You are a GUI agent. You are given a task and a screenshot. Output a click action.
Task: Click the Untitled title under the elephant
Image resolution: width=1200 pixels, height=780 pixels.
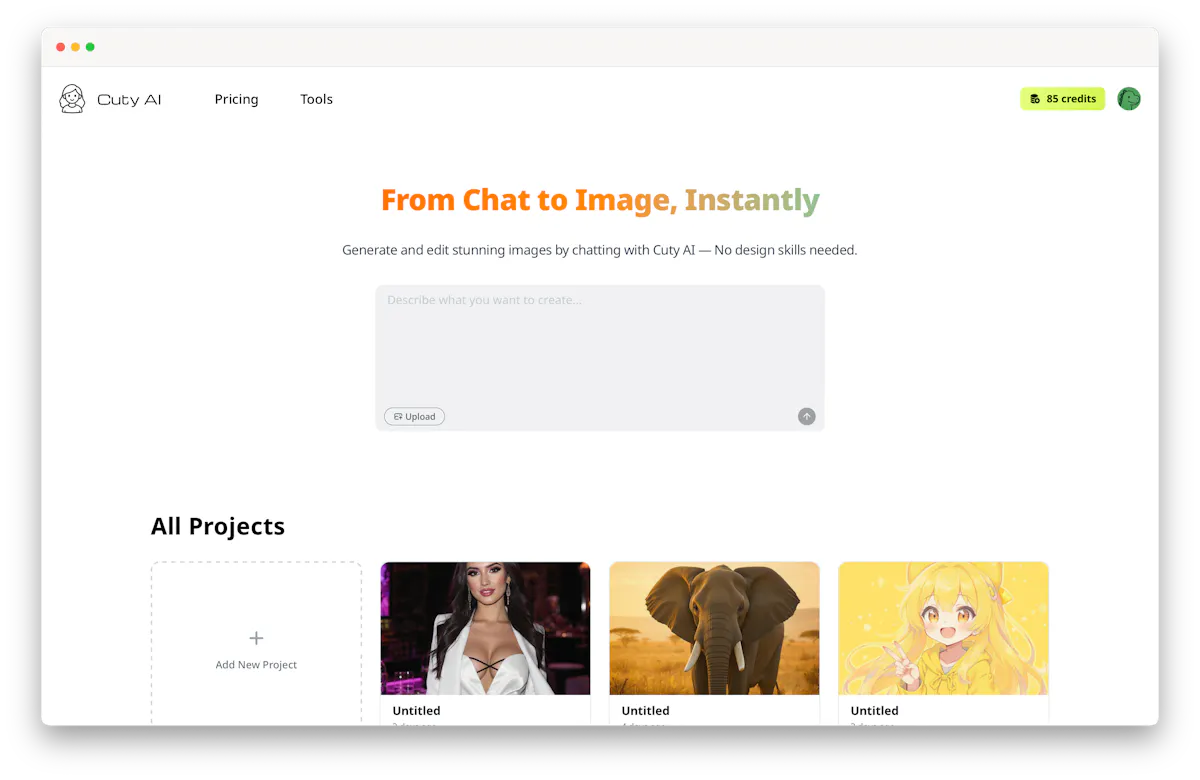point(645,711)
